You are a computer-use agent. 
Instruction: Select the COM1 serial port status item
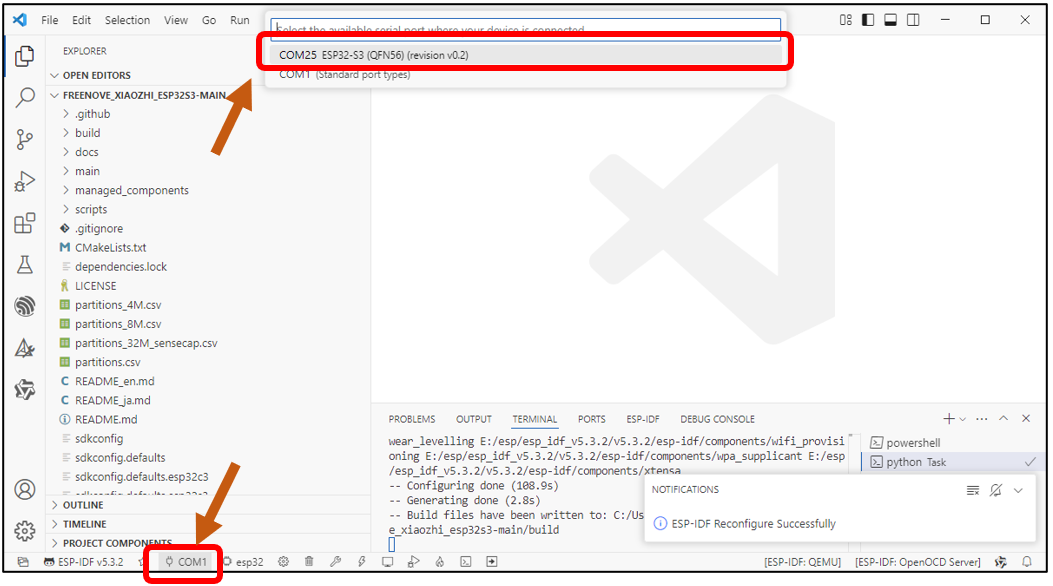click(186, 562)
